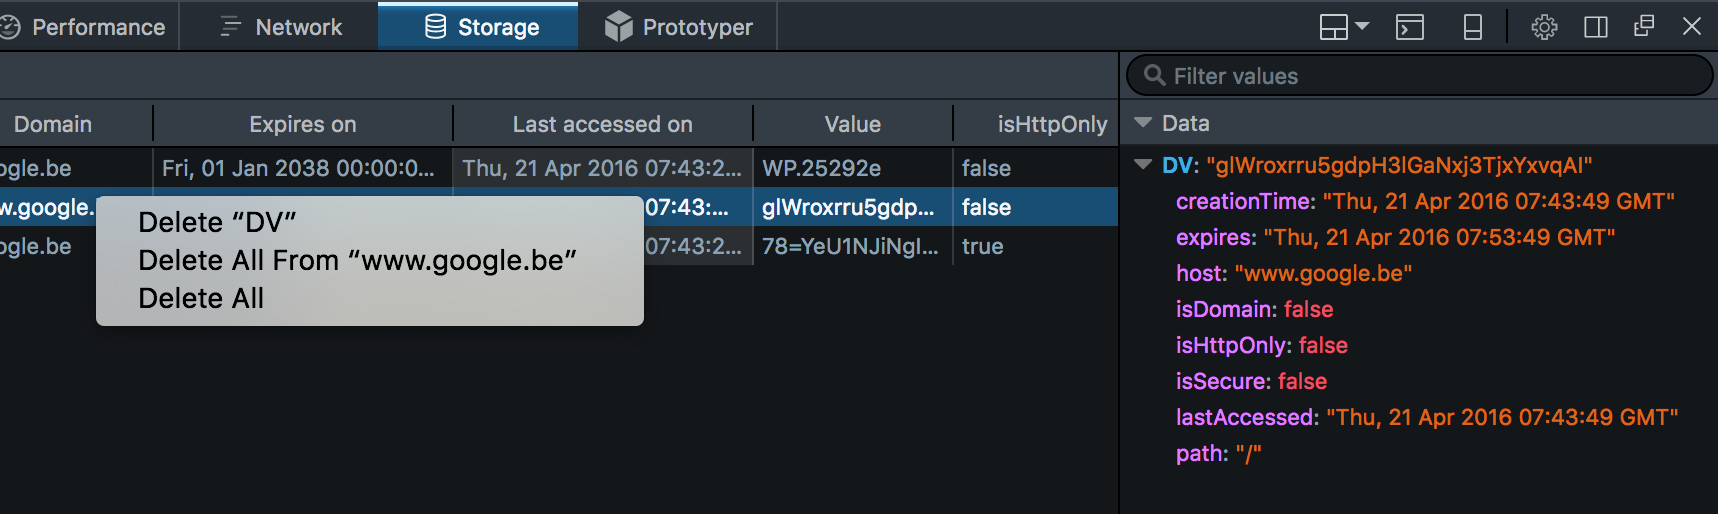Image resolution: width=1718 pixels, height=514 pixels.
Task: Open toolbox settings gear icon
Action: (x=1544, y=27)
